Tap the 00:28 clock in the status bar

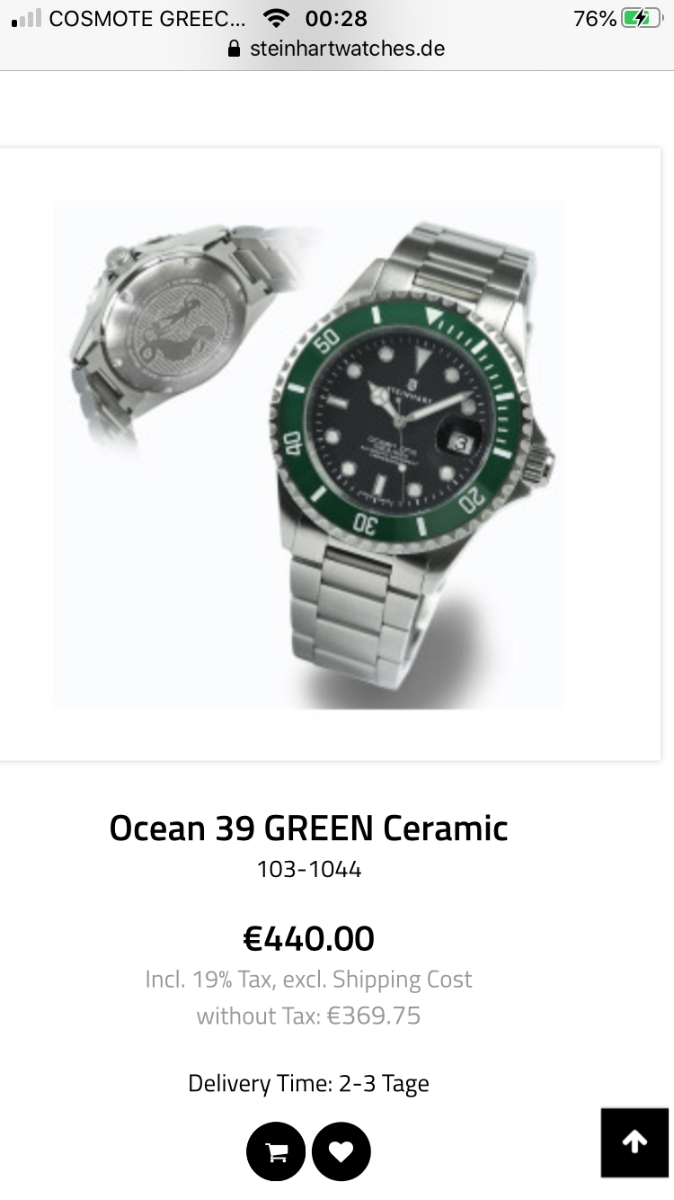(336, 18)
